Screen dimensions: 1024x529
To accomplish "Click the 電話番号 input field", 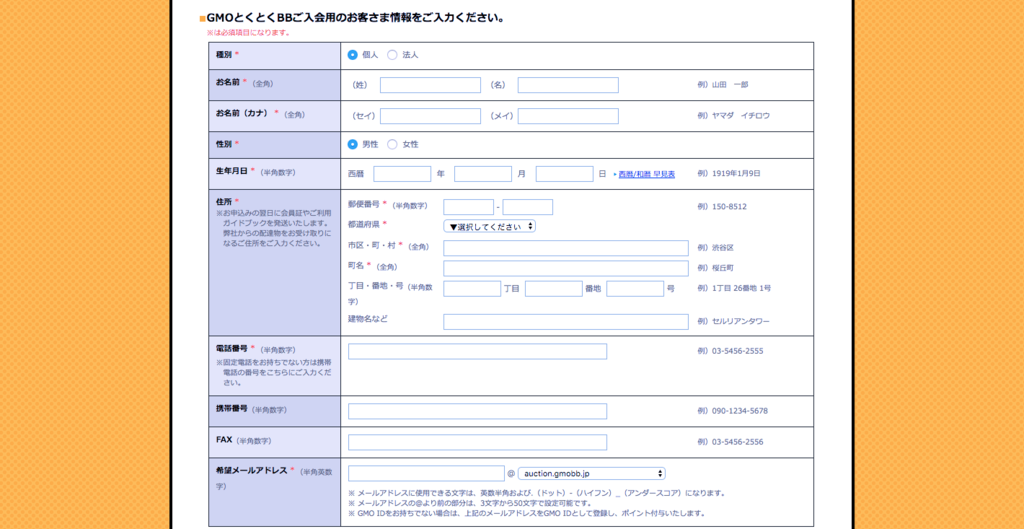I will 477,351.
